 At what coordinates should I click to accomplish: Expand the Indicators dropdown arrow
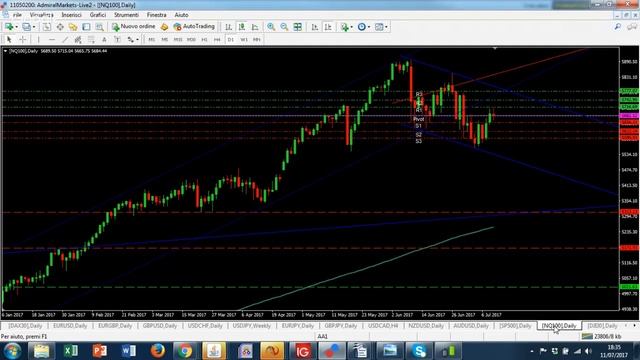tap(351, 27)
